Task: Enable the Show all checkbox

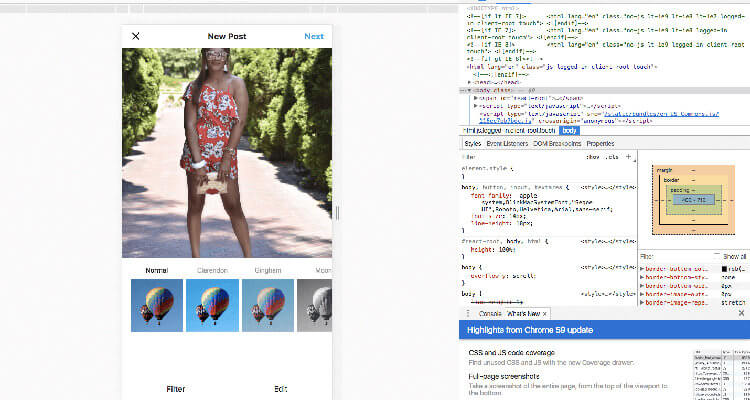Action: pos(718,256)
